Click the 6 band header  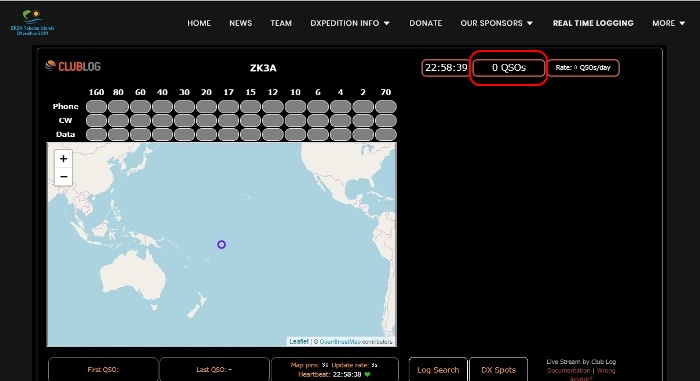[318, 92]
